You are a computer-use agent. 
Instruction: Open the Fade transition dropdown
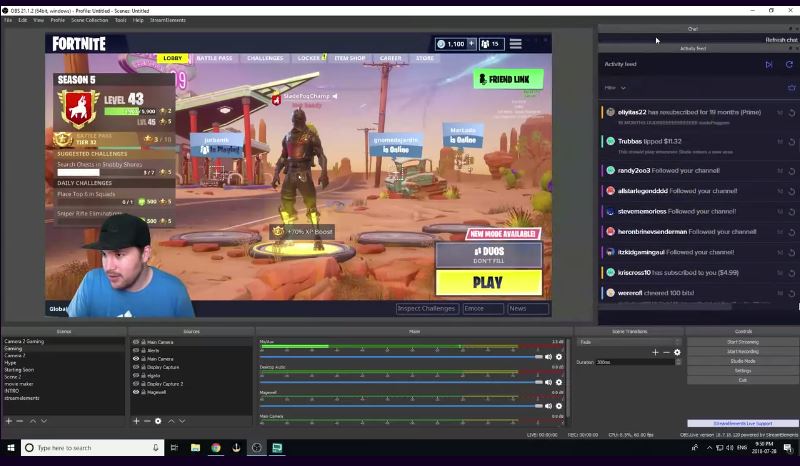pos(629,342)
